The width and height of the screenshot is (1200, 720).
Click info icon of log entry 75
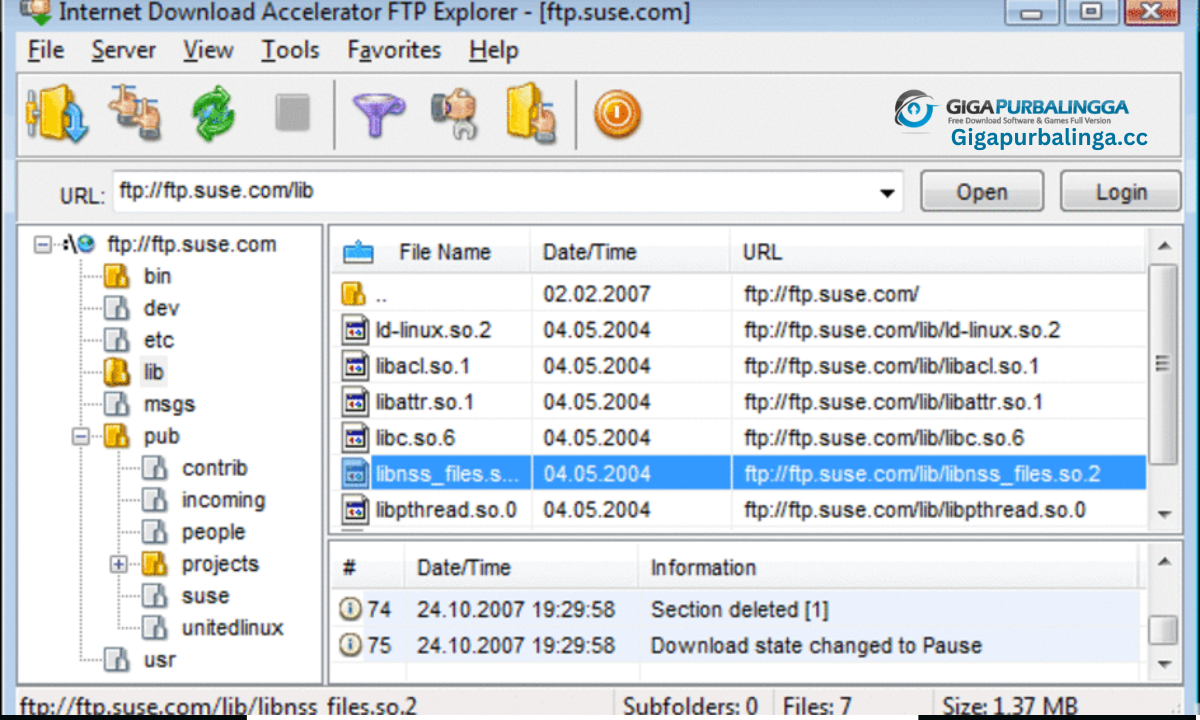click(350, 645)
